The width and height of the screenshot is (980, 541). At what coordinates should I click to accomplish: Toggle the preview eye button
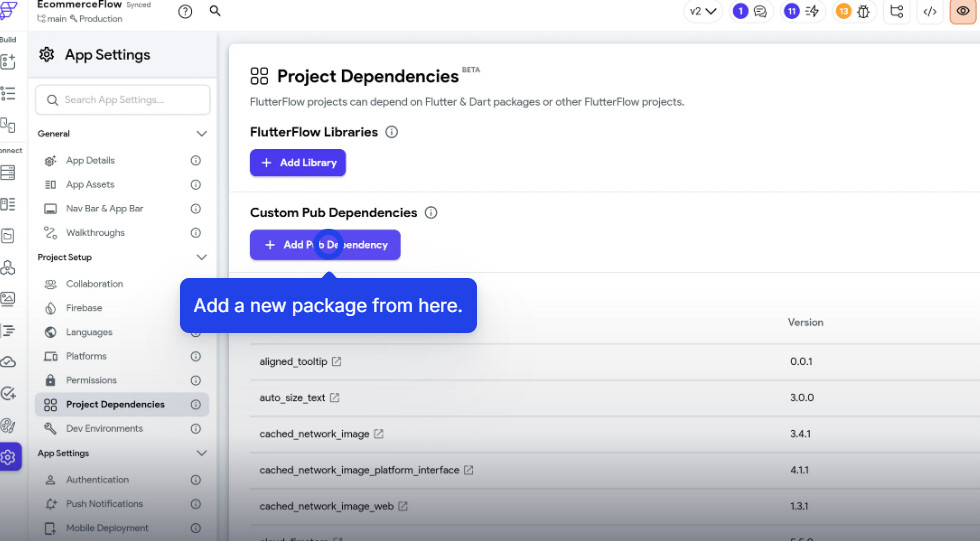coord(963,11)
